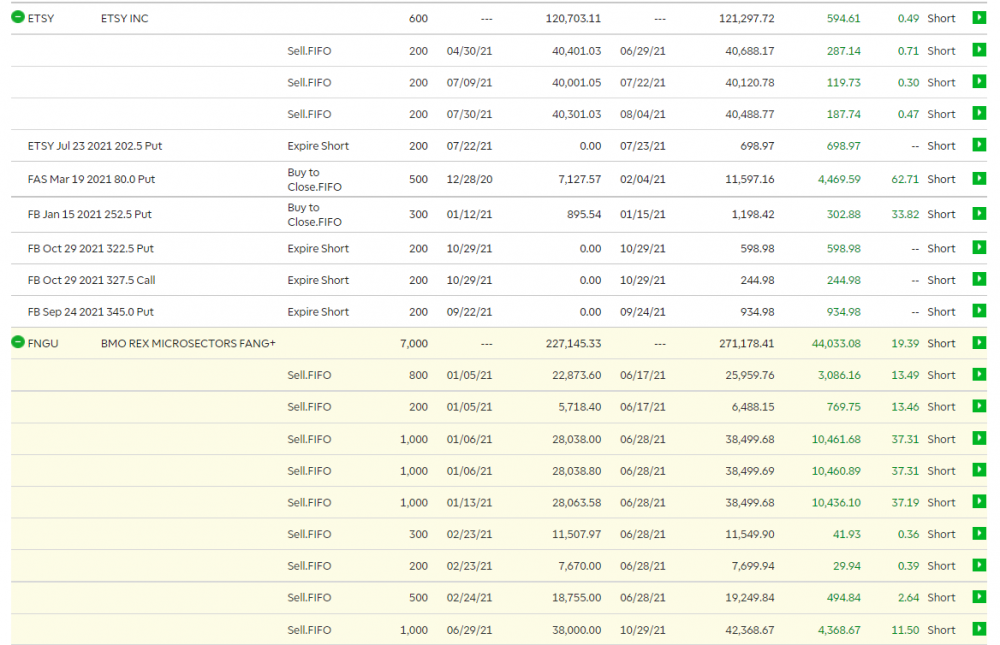1000x645 pixels.
Task: Select FB Jan 15 2021 252.5 Put name
Action: point(90,214)
